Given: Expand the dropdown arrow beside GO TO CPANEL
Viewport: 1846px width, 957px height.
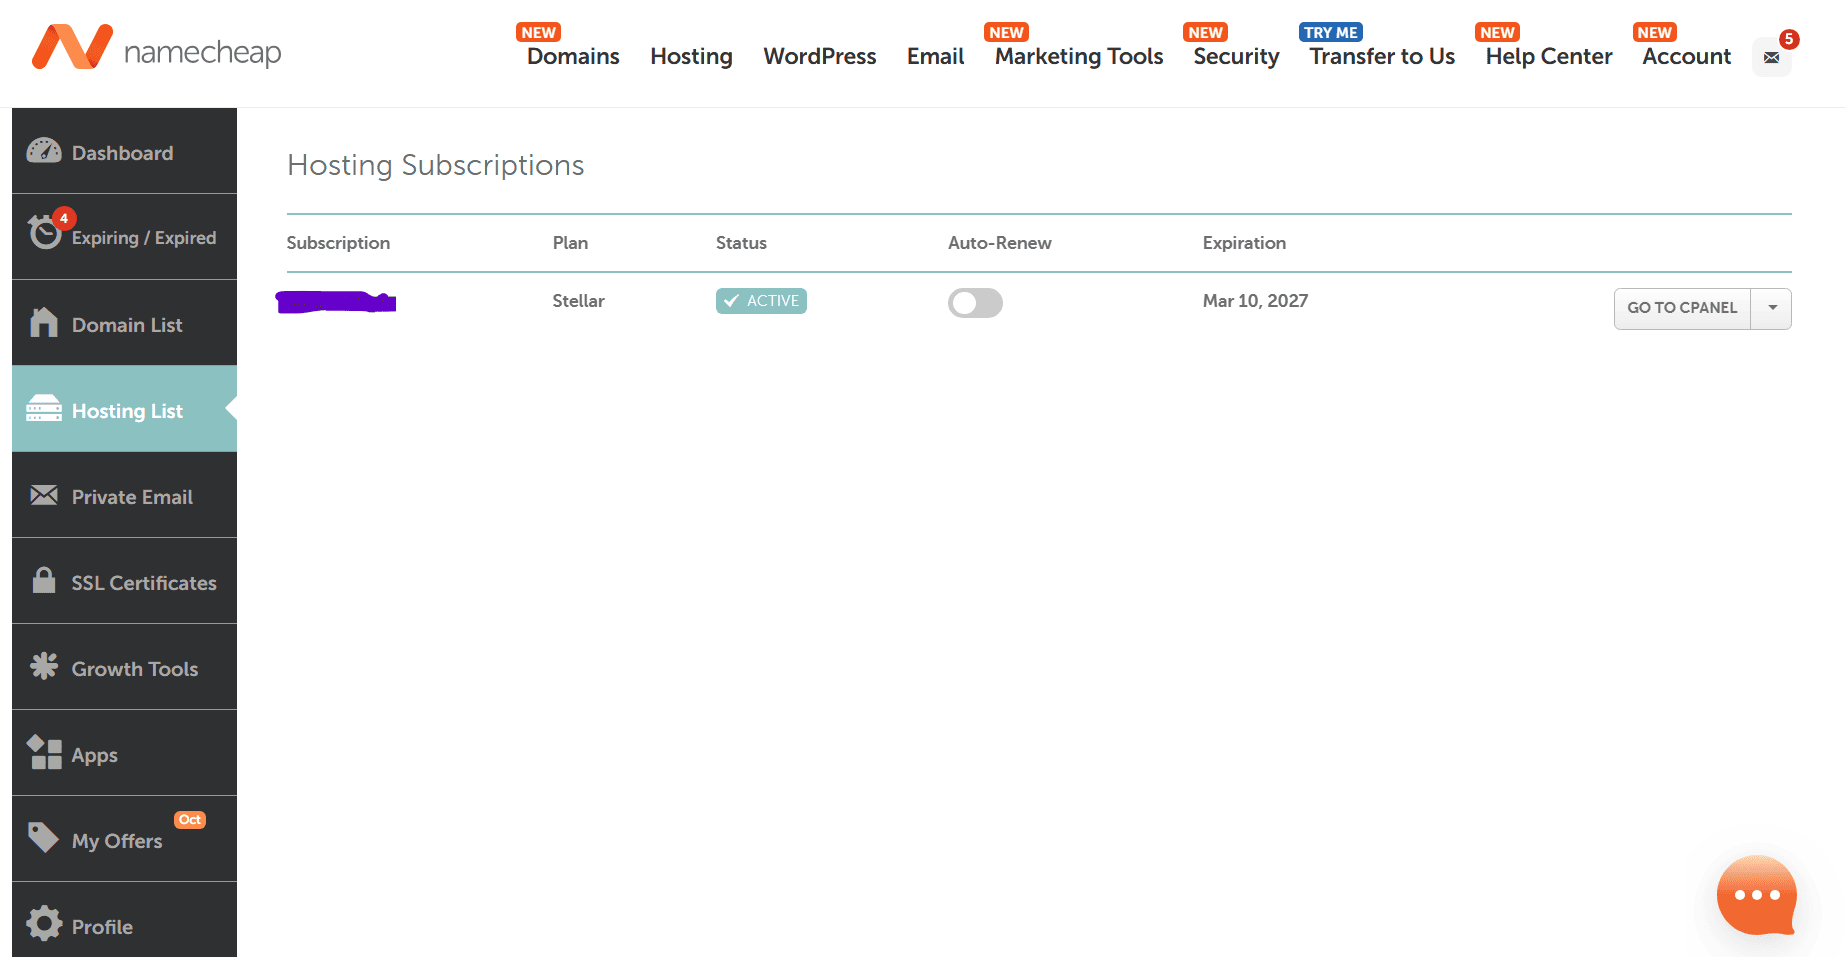Looking at the screenshot, I should (x=1772, y=308).
